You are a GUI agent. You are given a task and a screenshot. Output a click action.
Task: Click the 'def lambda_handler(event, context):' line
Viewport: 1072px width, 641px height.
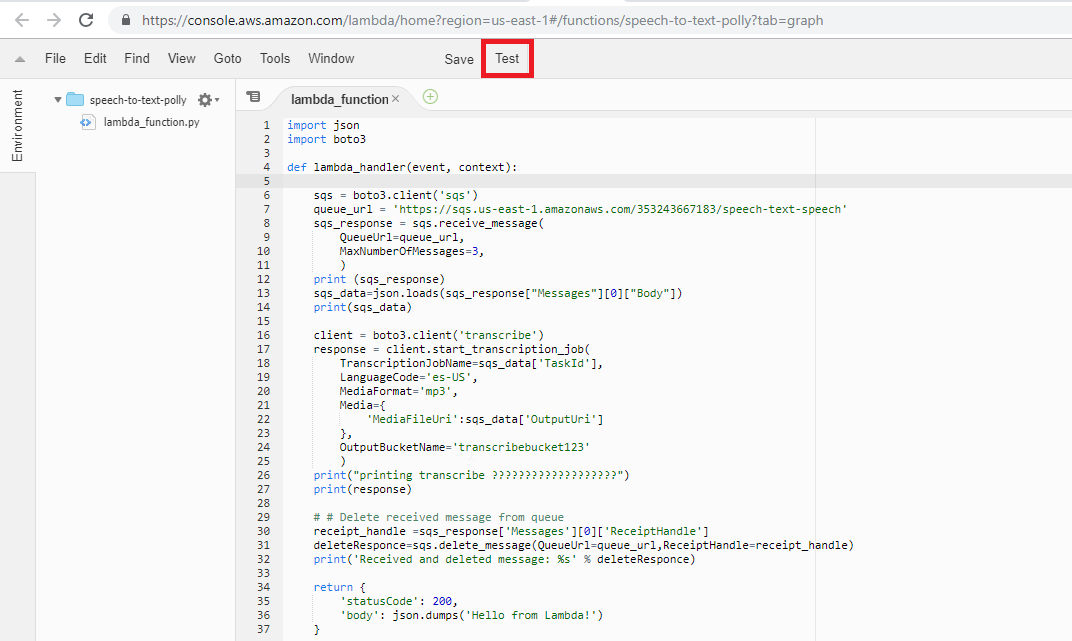[402, 167]
